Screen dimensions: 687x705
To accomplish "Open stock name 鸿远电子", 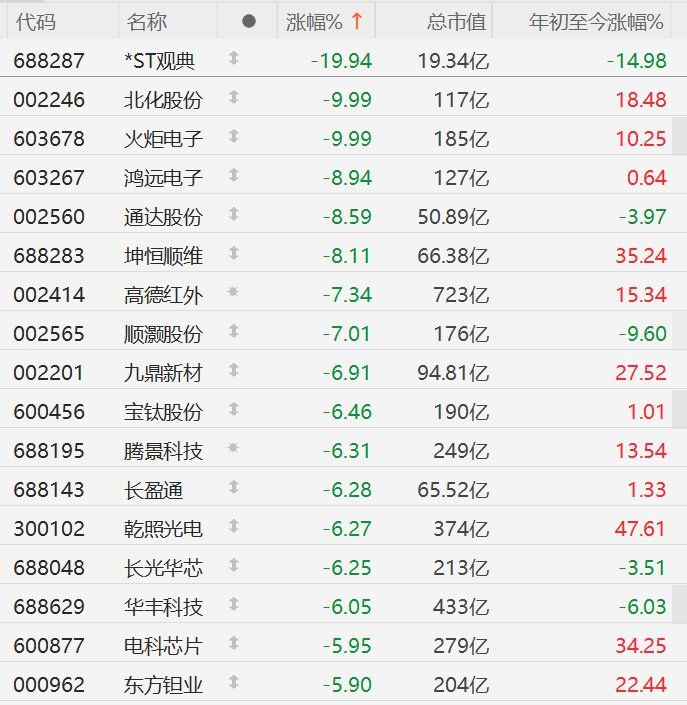I will pos(164,178).
